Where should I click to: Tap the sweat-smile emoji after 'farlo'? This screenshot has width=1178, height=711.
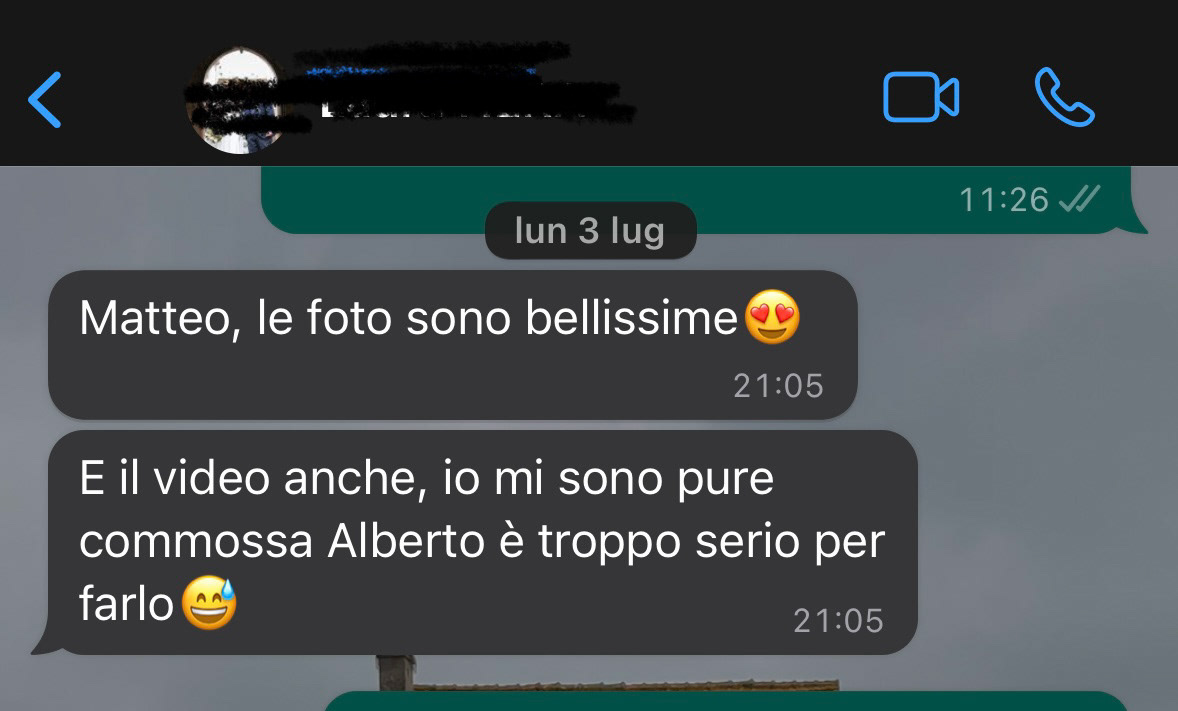point(210,603)
